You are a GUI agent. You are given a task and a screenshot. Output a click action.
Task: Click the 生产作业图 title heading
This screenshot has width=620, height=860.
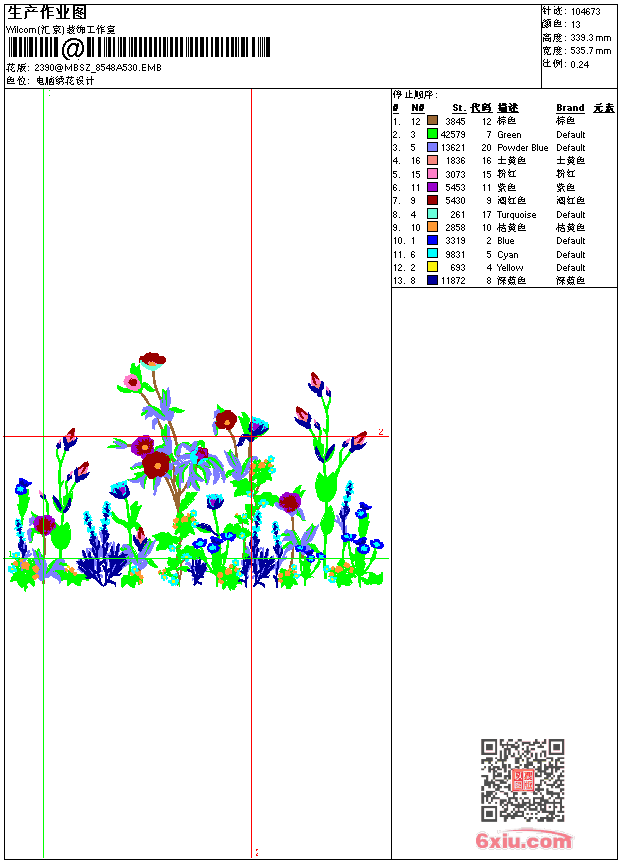coord(47,13)
